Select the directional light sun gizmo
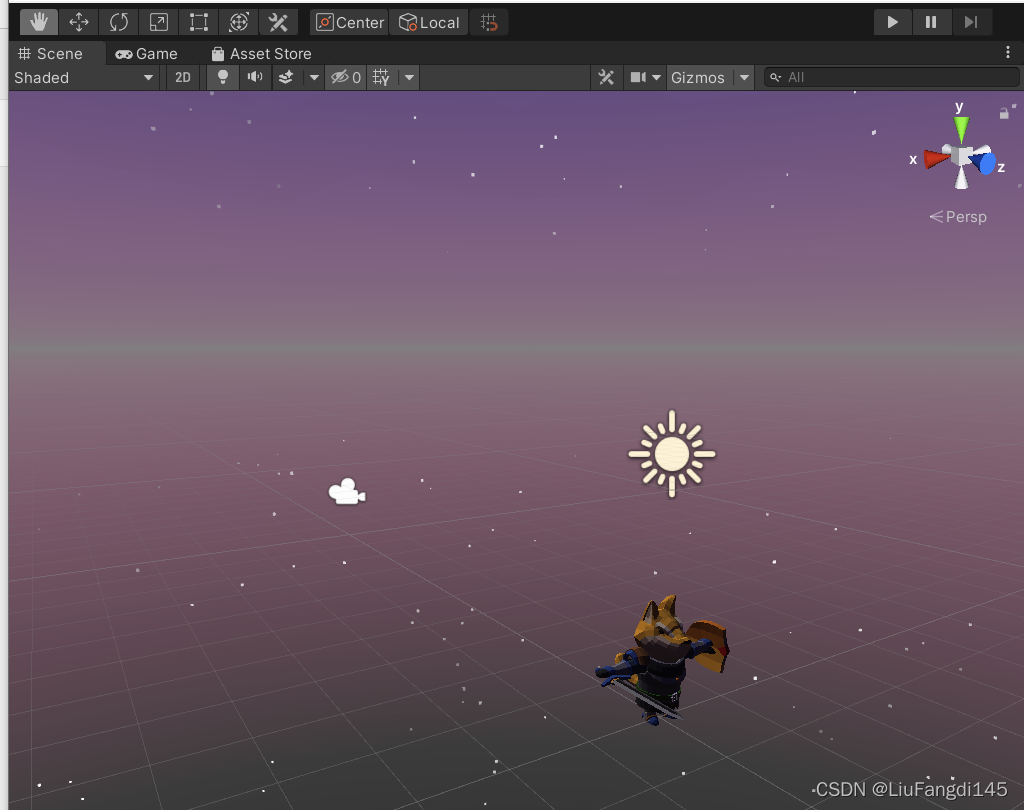Screen dimensions: 1024x810 [672, 454]
